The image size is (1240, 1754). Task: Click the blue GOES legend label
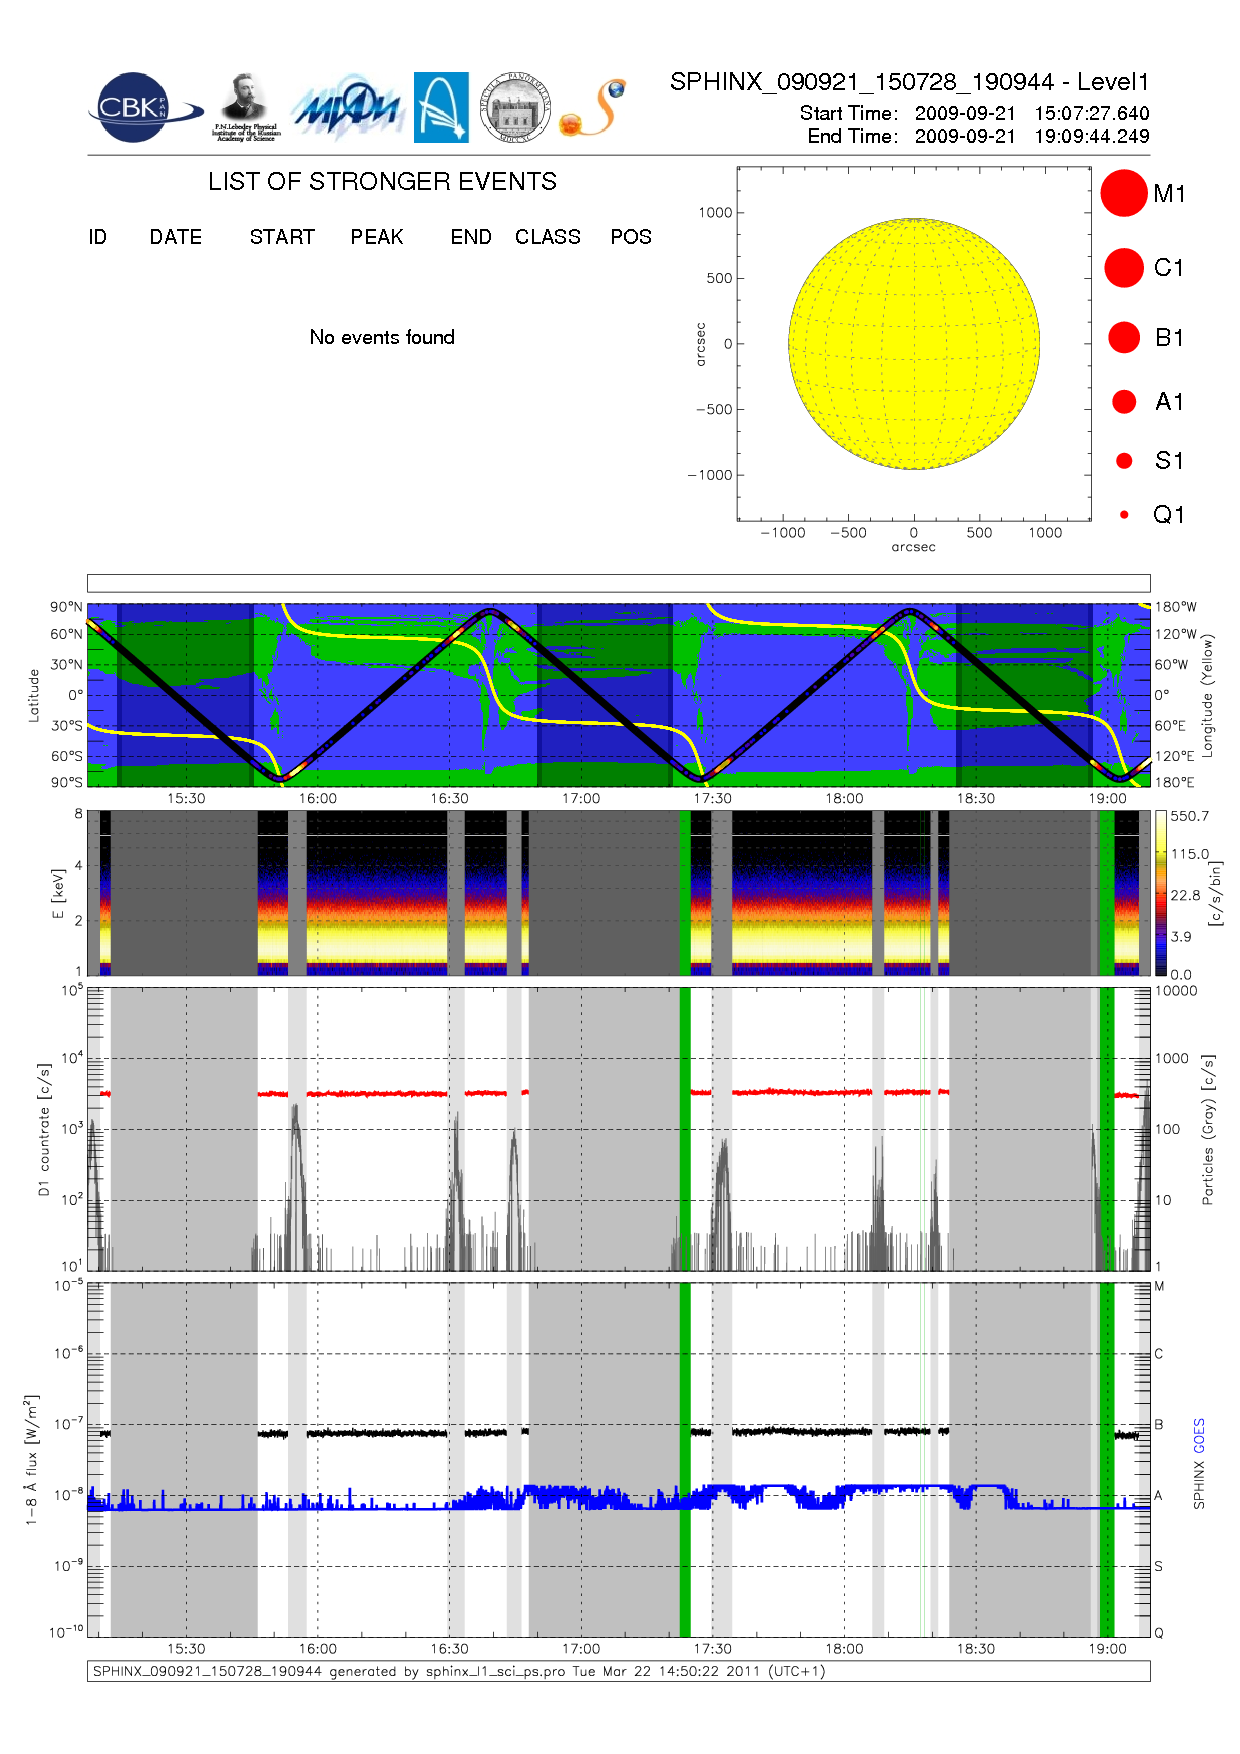click(x=1199, y=1436)
